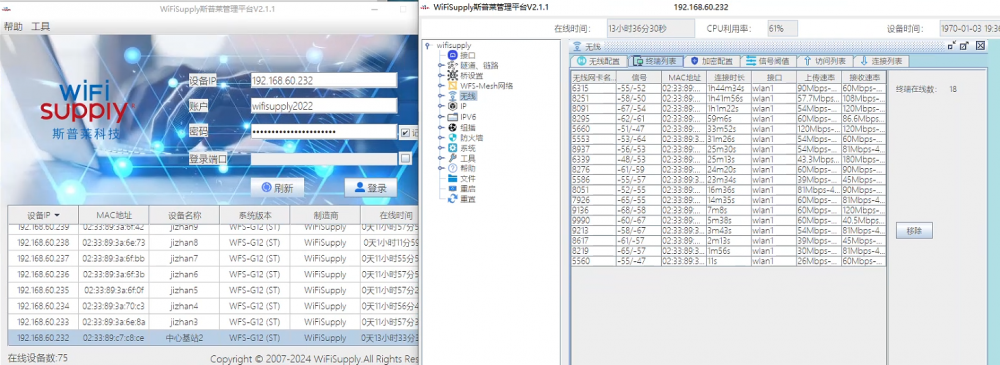Select the 系统 gear icon in tree

pyautogui.click(x=453, y=147)
